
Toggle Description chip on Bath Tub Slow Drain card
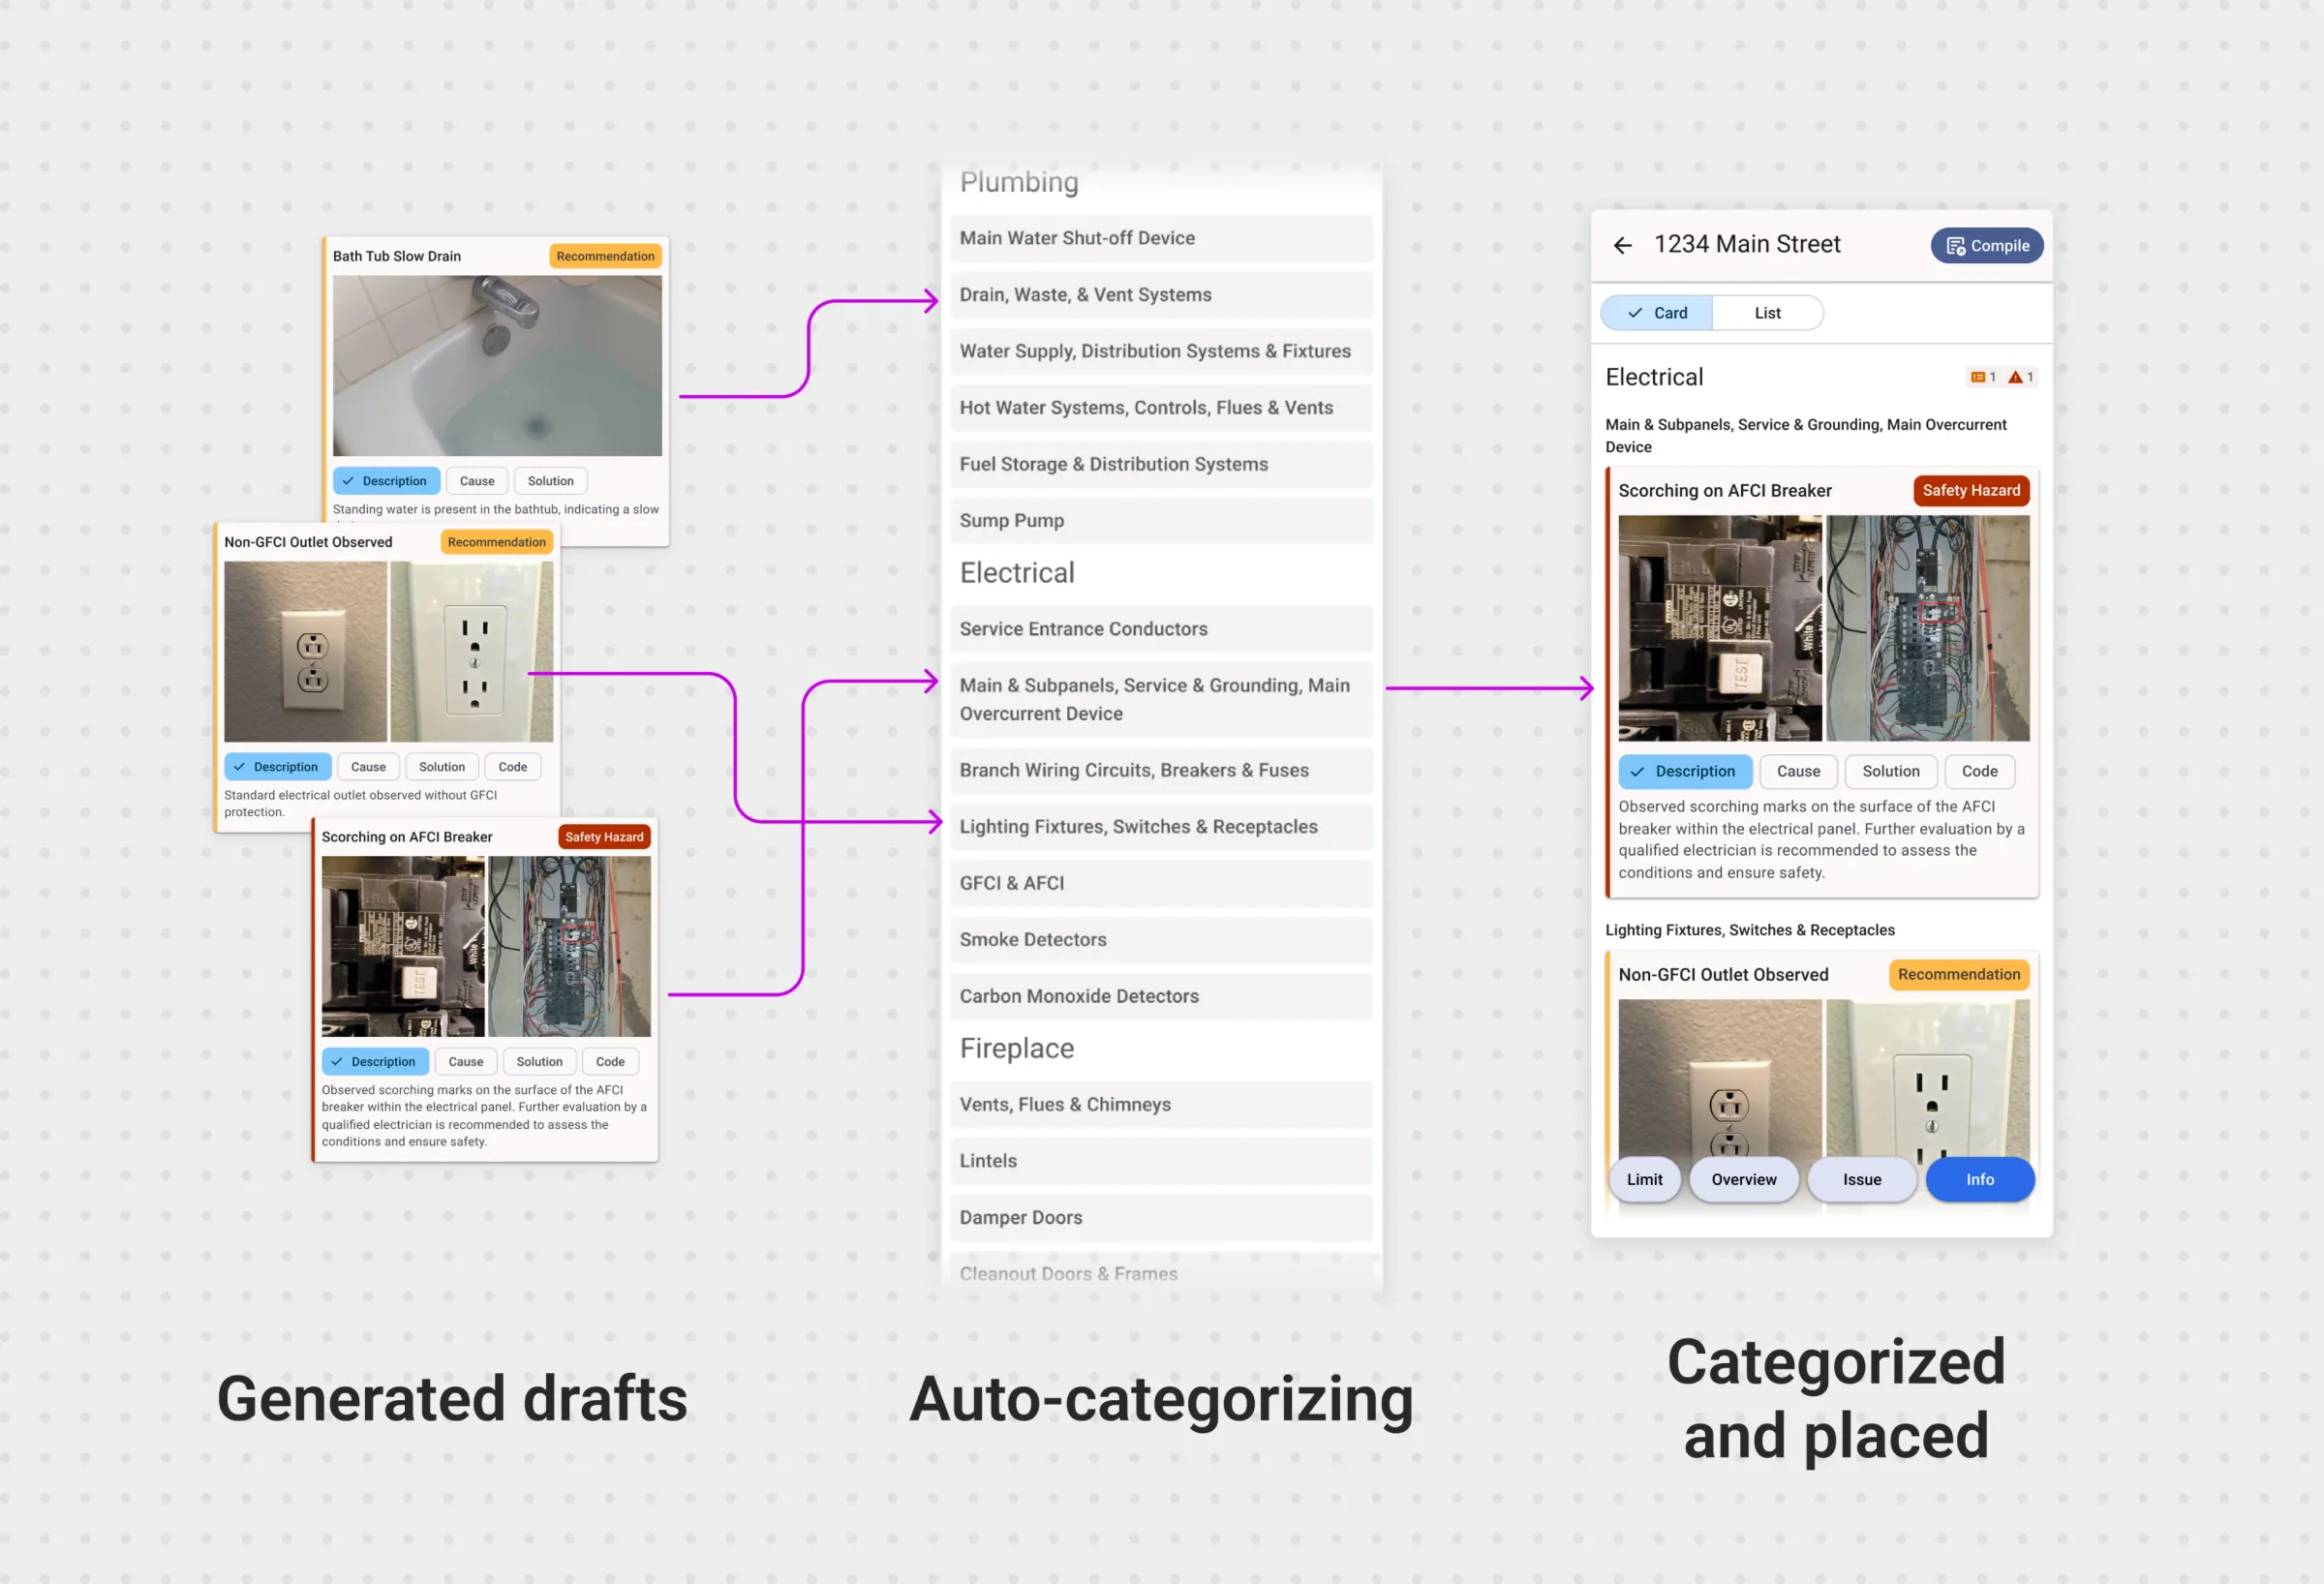coord(386,481)
